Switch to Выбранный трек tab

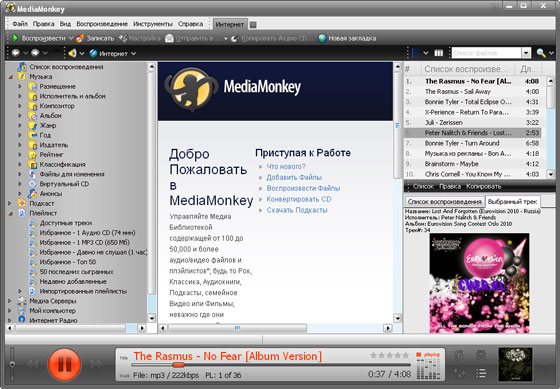click(x=512, y=201)
